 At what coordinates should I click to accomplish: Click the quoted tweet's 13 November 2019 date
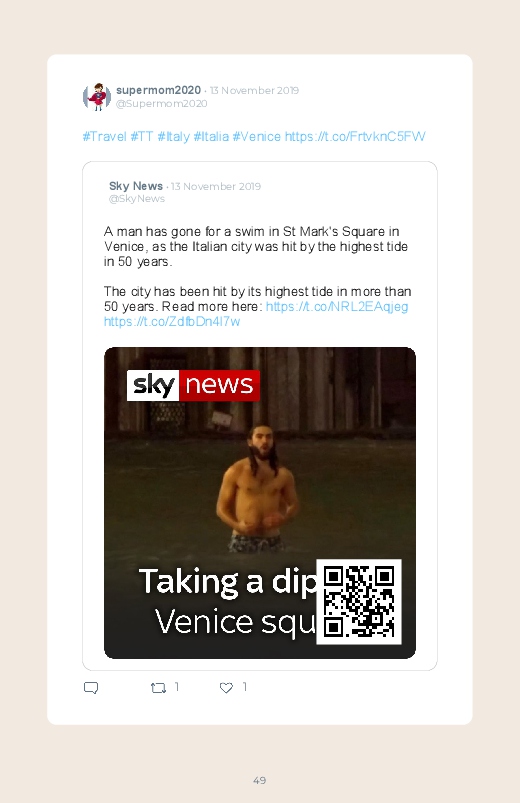(216, 186)
